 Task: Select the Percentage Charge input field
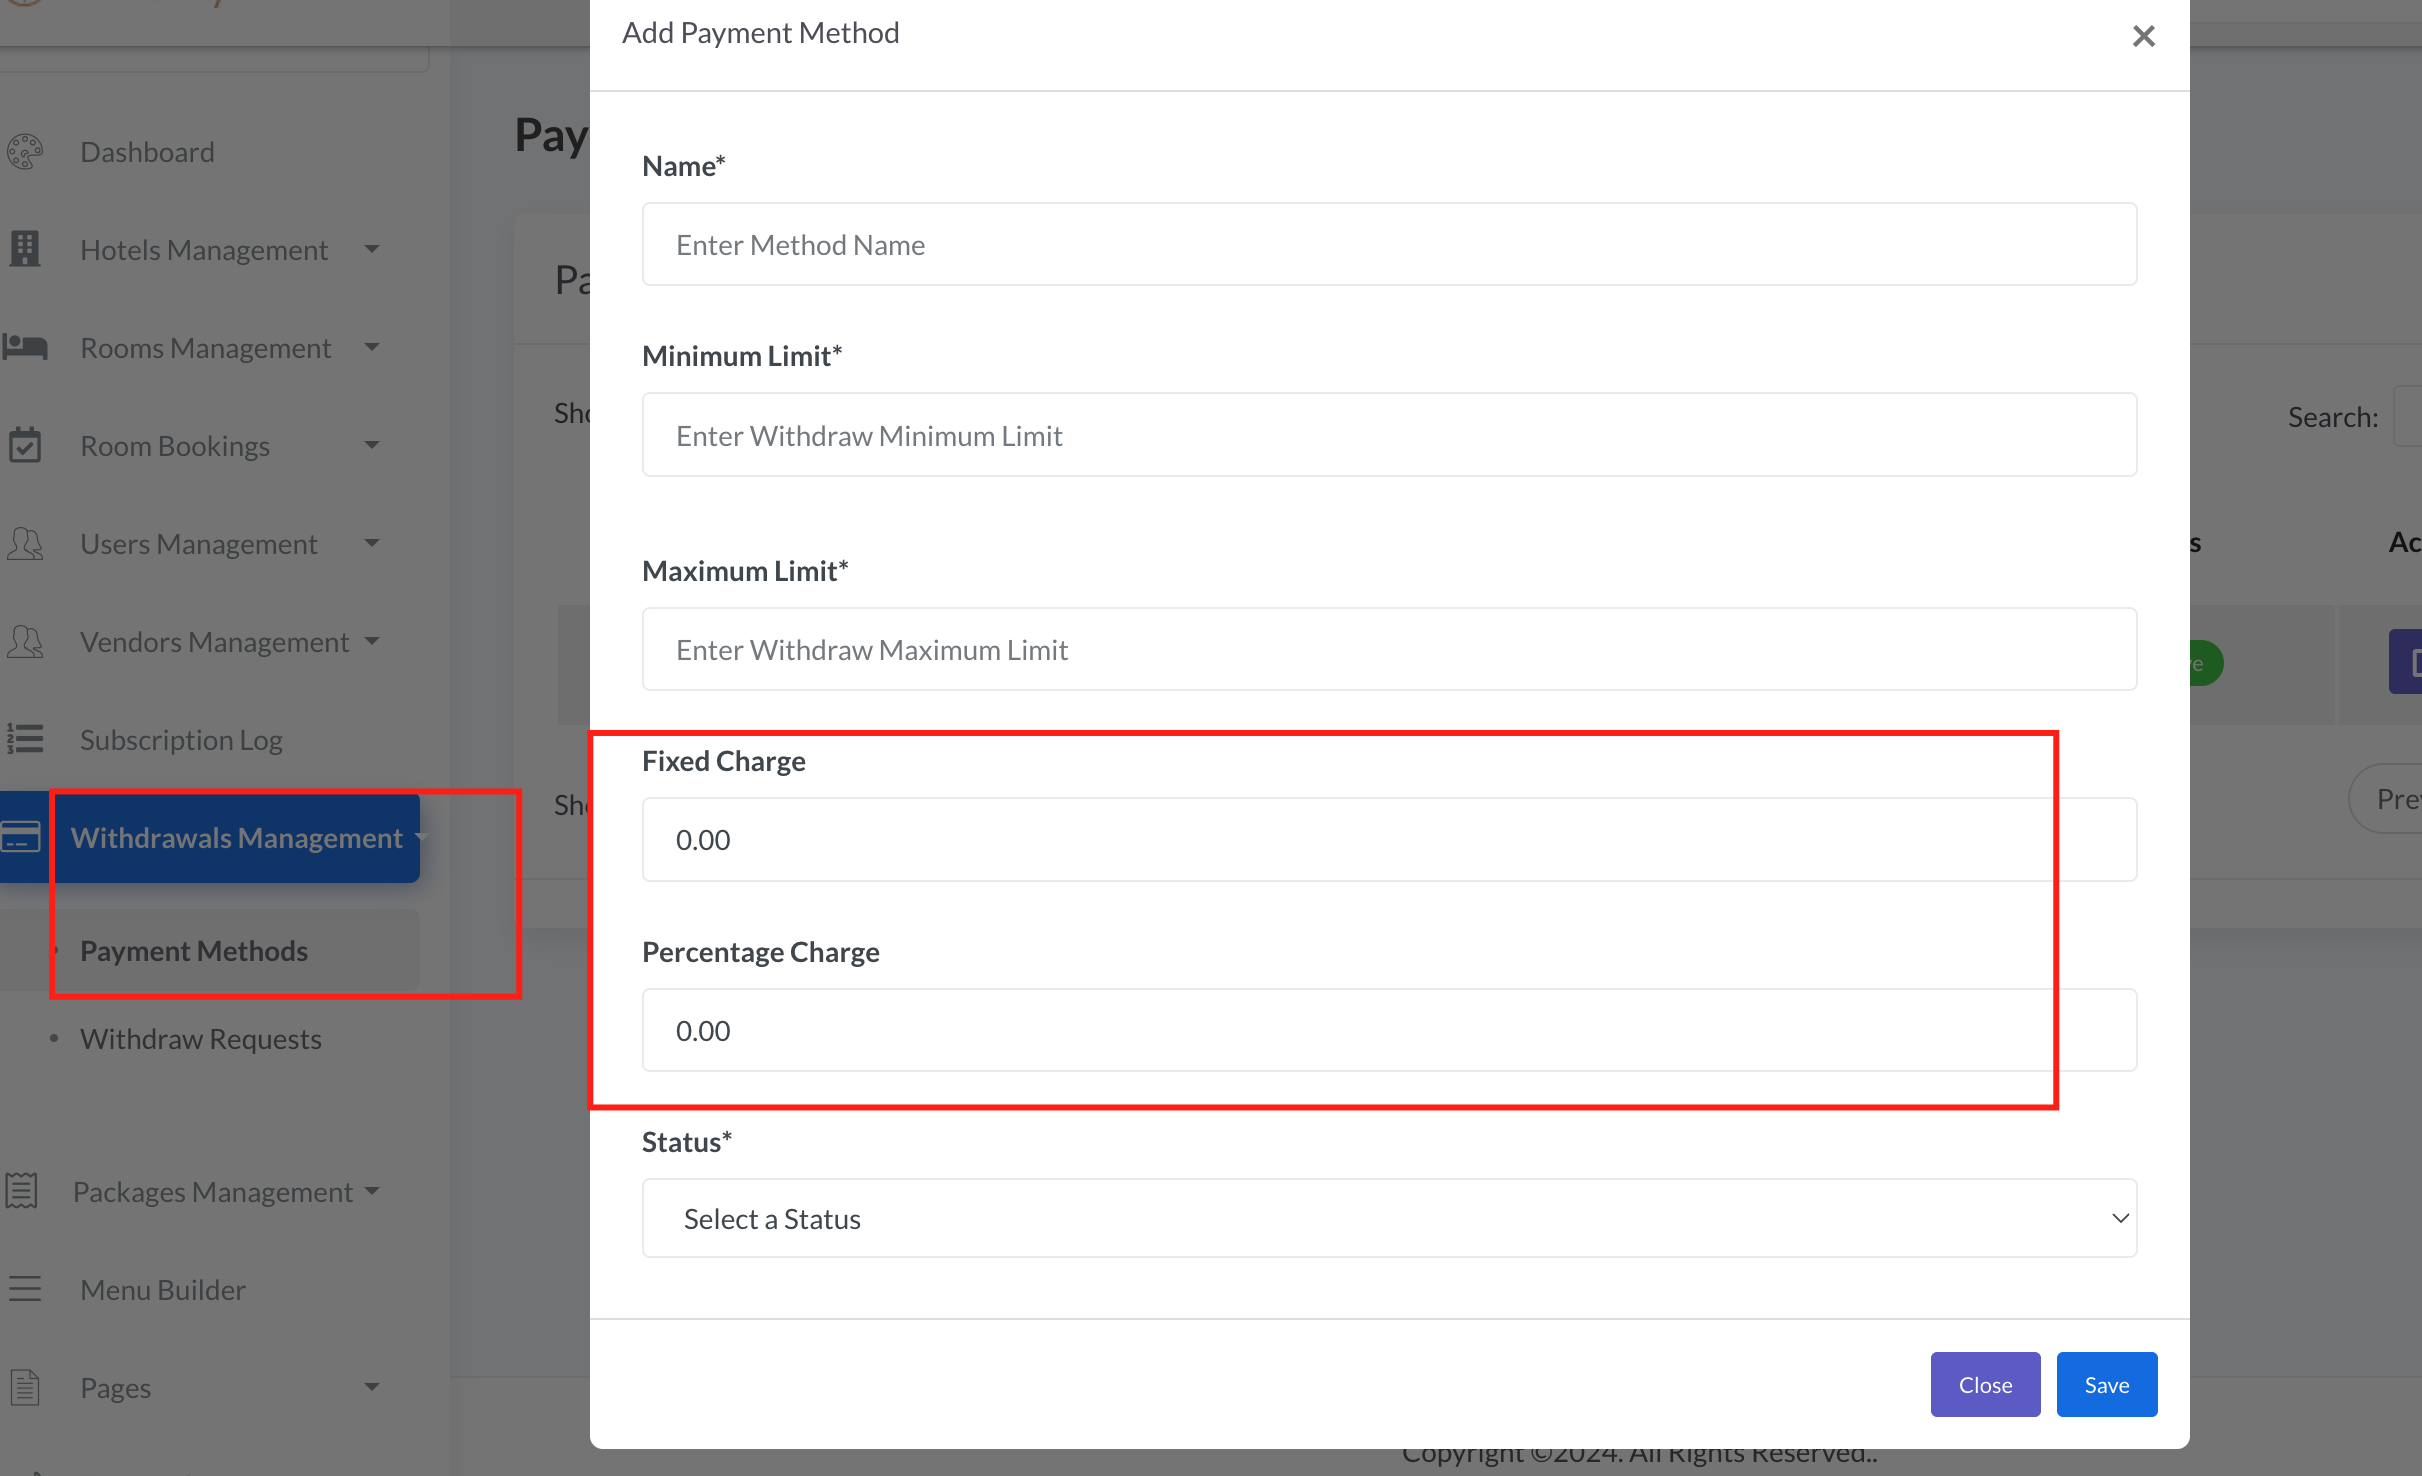coord(1389,1031)
